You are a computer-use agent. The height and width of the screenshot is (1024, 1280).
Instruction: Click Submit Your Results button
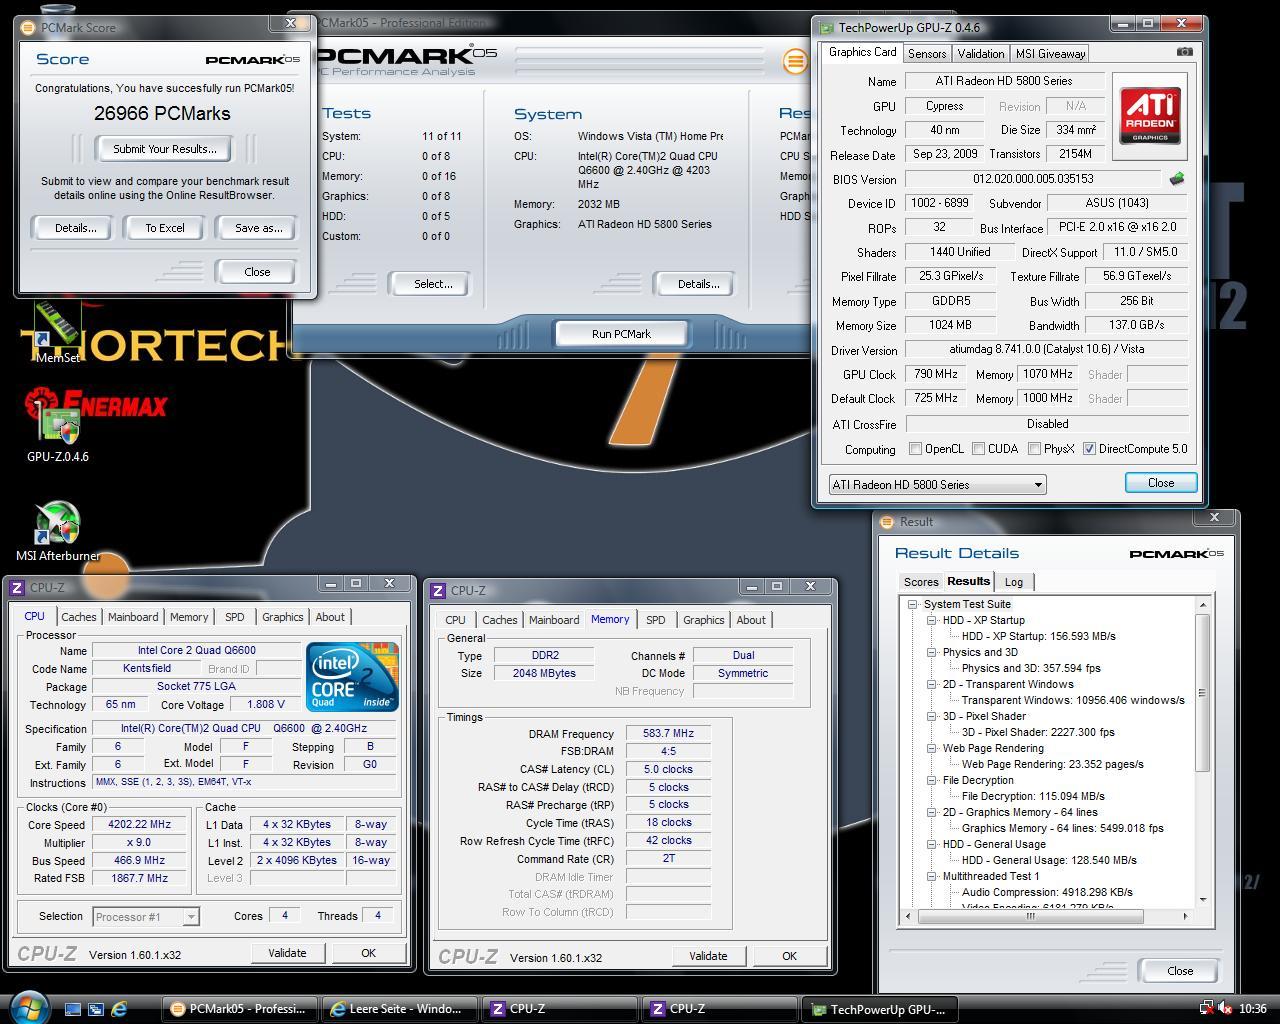pos(164,149)
